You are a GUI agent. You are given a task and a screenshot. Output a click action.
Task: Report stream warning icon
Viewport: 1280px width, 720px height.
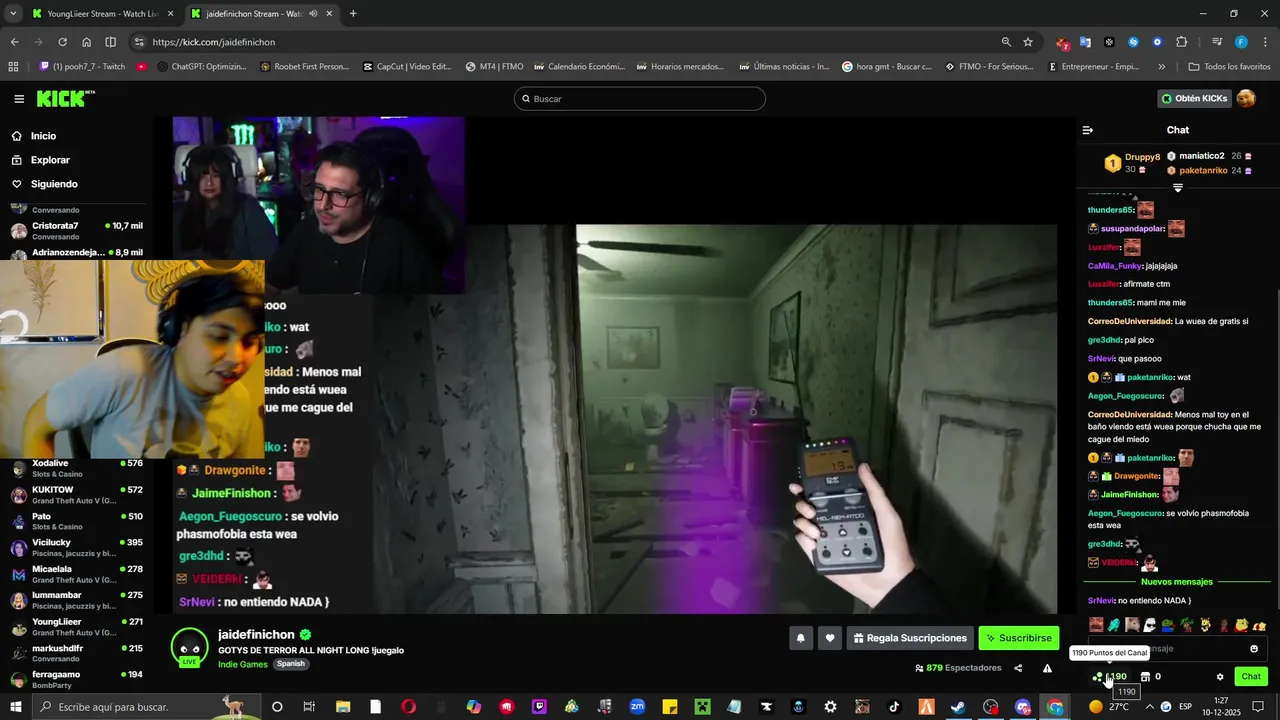pos(1047,668)
